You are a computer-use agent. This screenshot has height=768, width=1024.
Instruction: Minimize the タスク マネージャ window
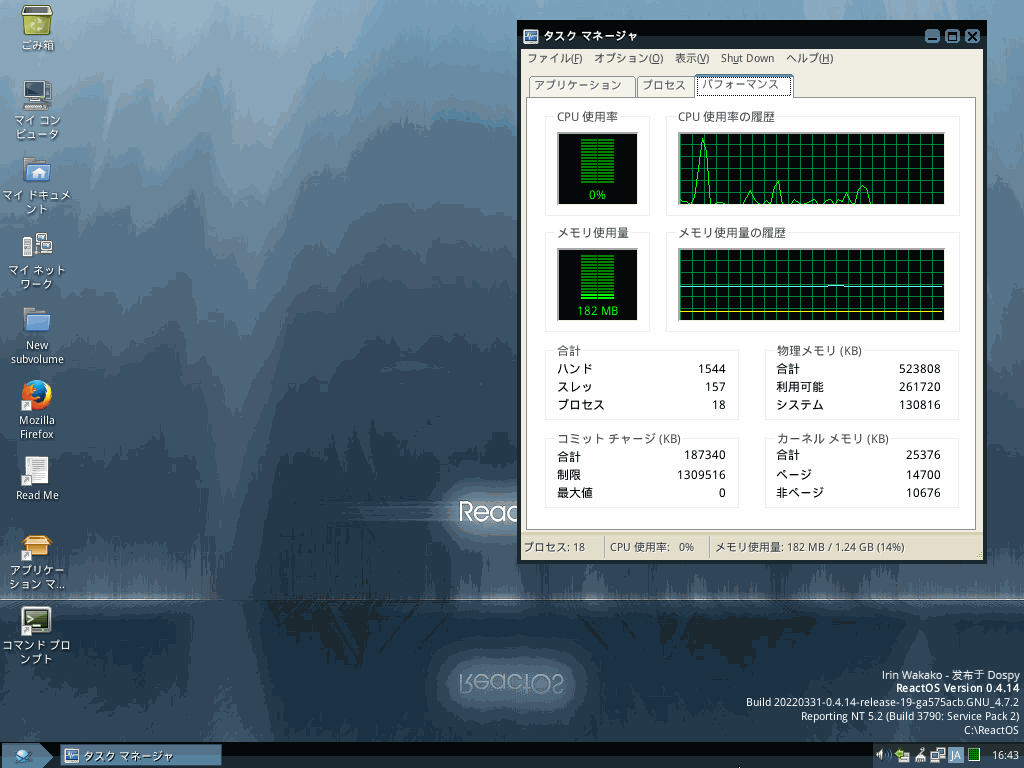(933, 36)
